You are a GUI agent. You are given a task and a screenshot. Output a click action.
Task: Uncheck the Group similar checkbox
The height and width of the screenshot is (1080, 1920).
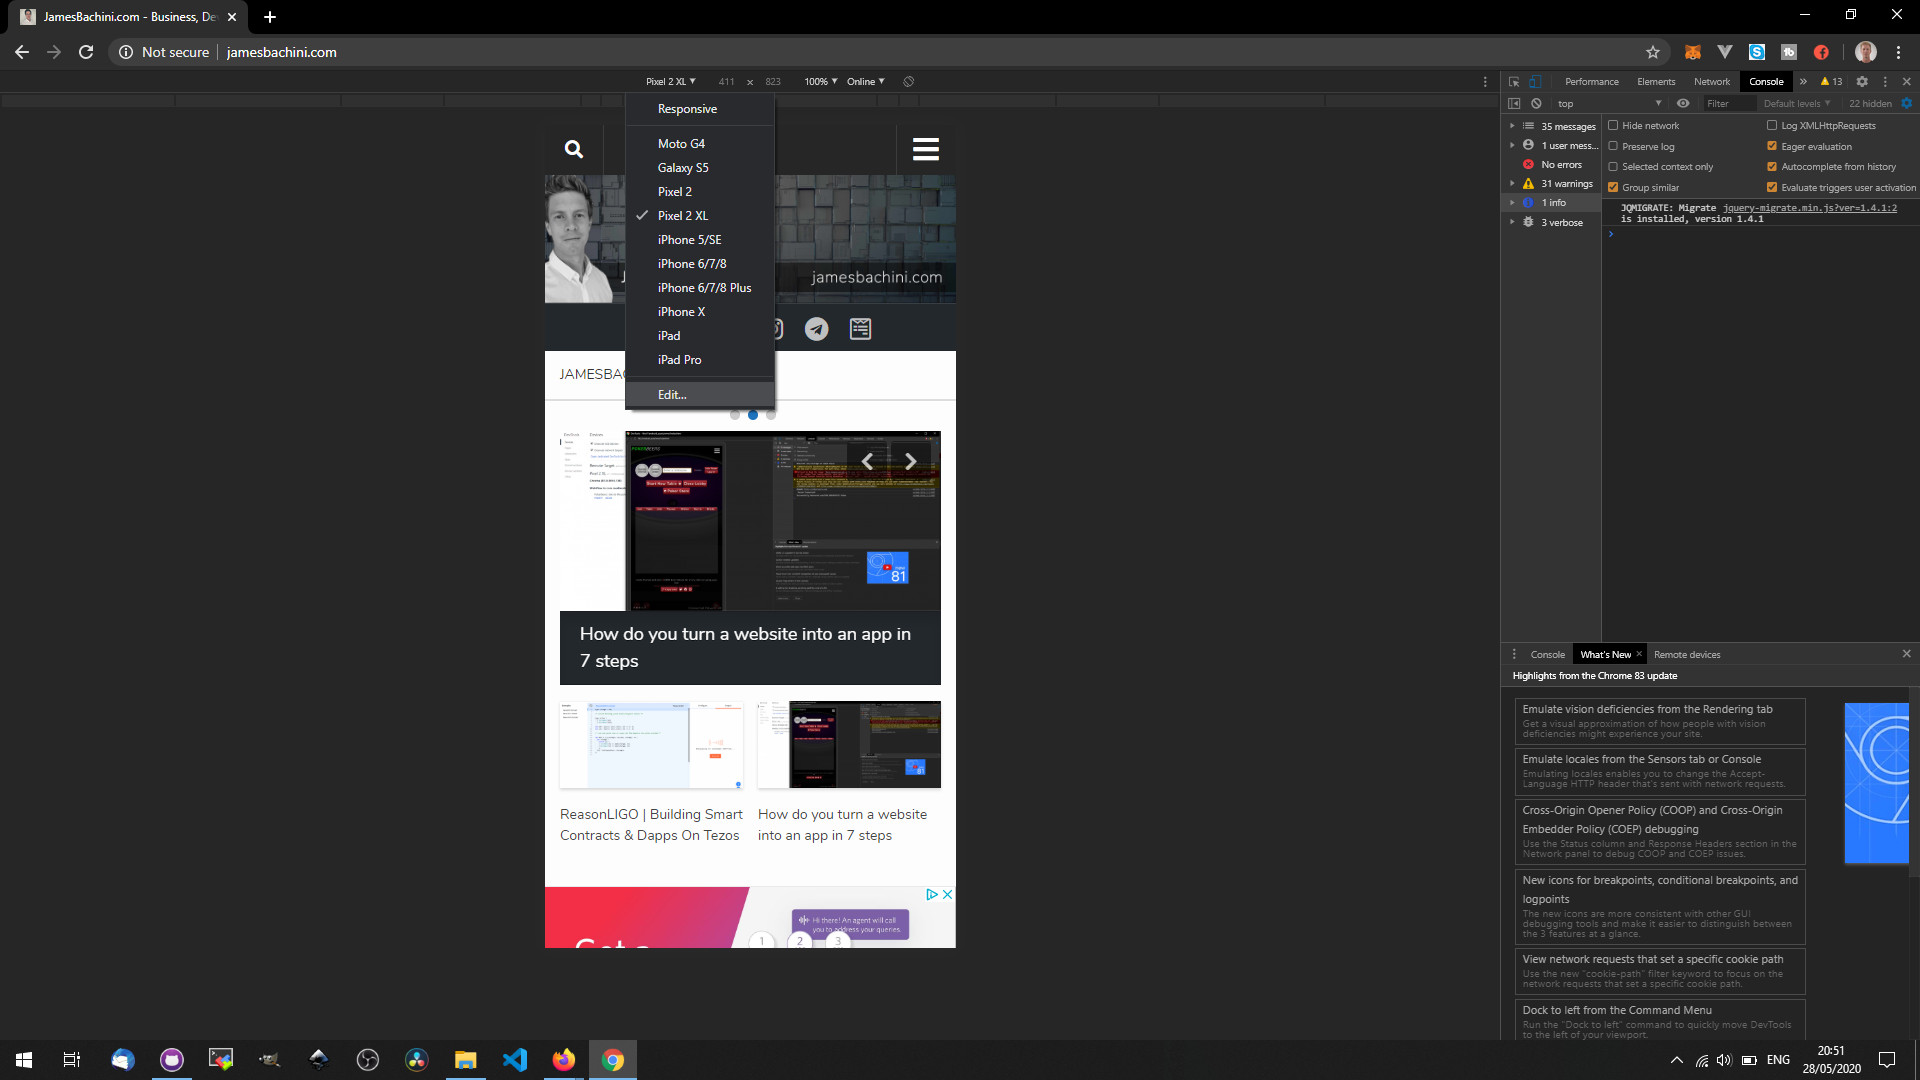pyautogui.click(x=1613, y=188)
